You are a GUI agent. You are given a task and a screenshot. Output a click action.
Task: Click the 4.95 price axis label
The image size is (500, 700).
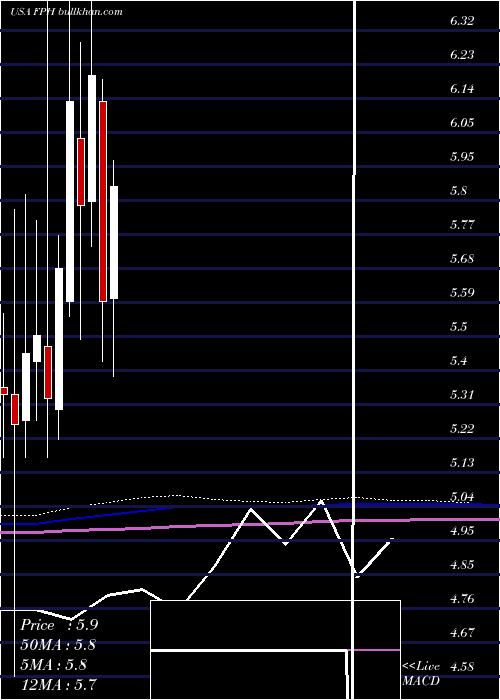462,530
